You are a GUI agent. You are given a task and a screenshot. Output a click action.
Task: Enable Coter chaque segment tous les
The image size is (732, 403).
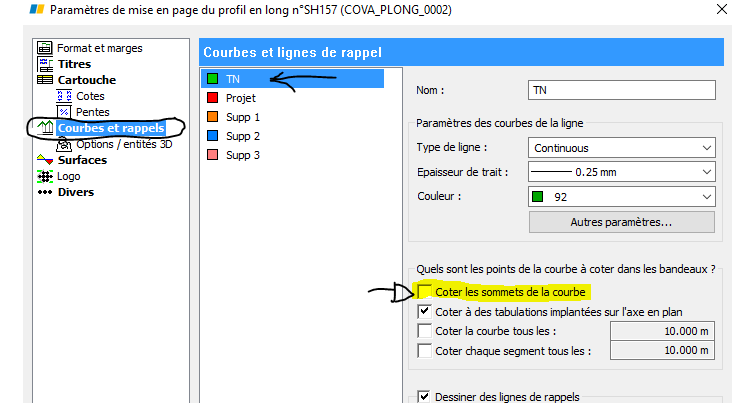pyautogui.click(x=424, y=351)
